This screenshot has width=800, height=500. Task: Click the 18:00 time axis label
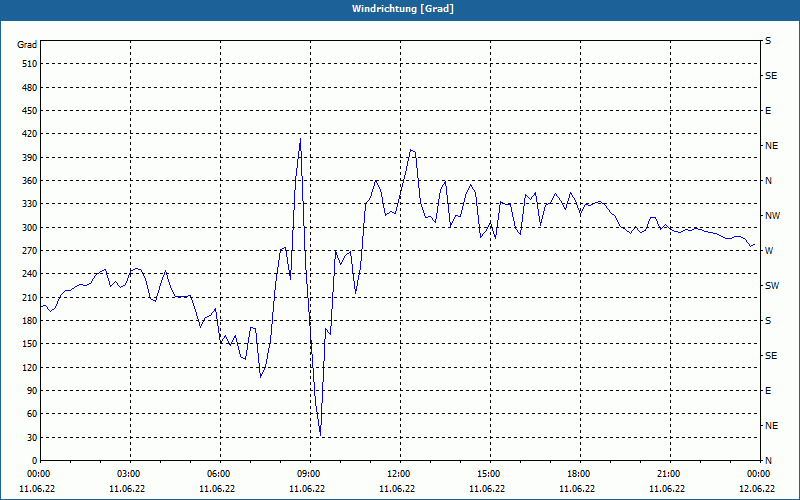coord(581,473)
